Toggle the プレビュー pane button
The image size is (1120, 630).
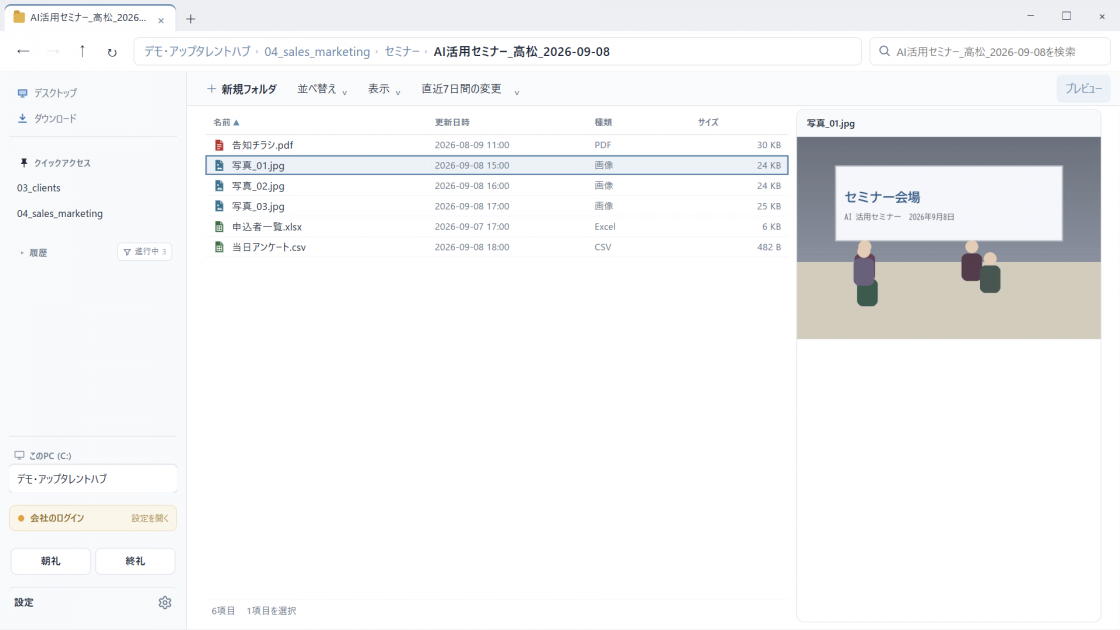tap(1084, 89)
